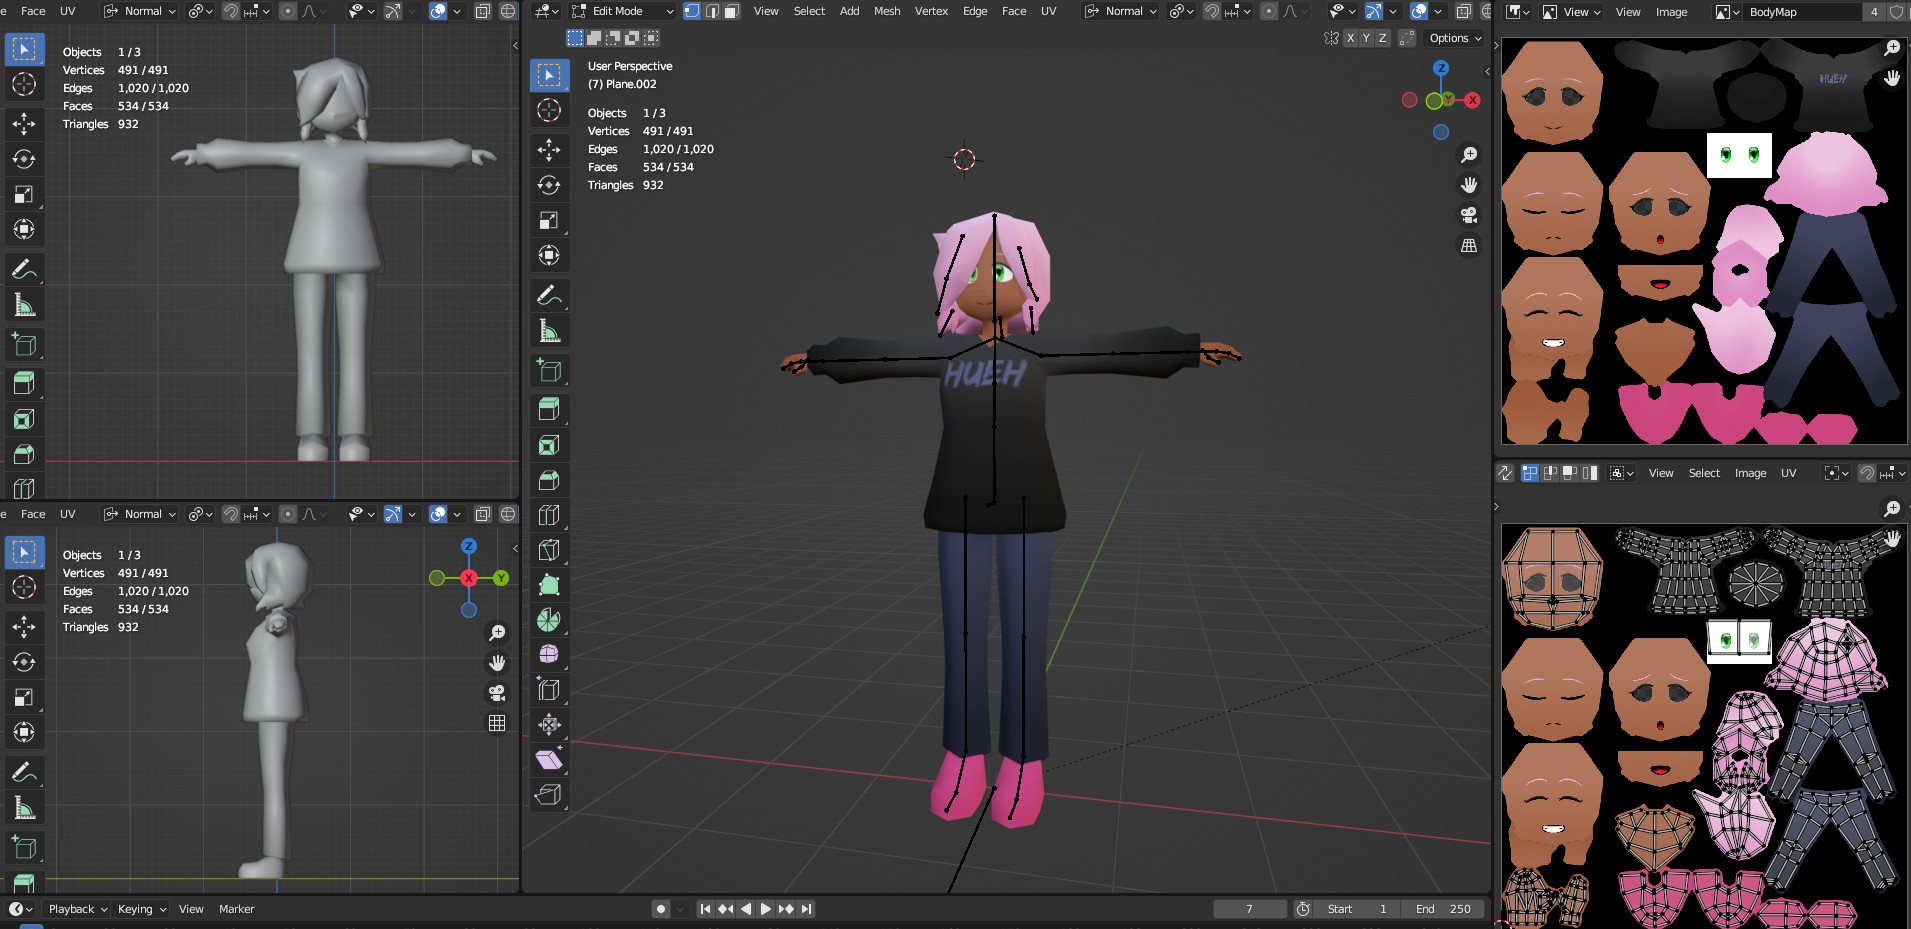This screenshot has width=1911, height=929.
Task: Click the Bevel tool in main viewport
Action: click(x=548, y=480)
